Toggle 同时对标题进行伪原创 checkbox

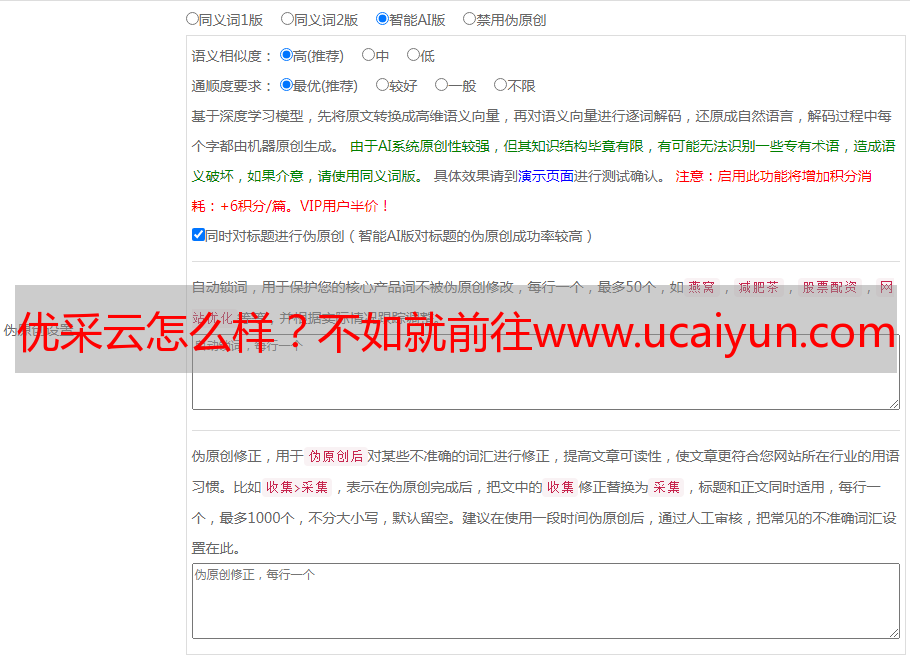point(198,235)
